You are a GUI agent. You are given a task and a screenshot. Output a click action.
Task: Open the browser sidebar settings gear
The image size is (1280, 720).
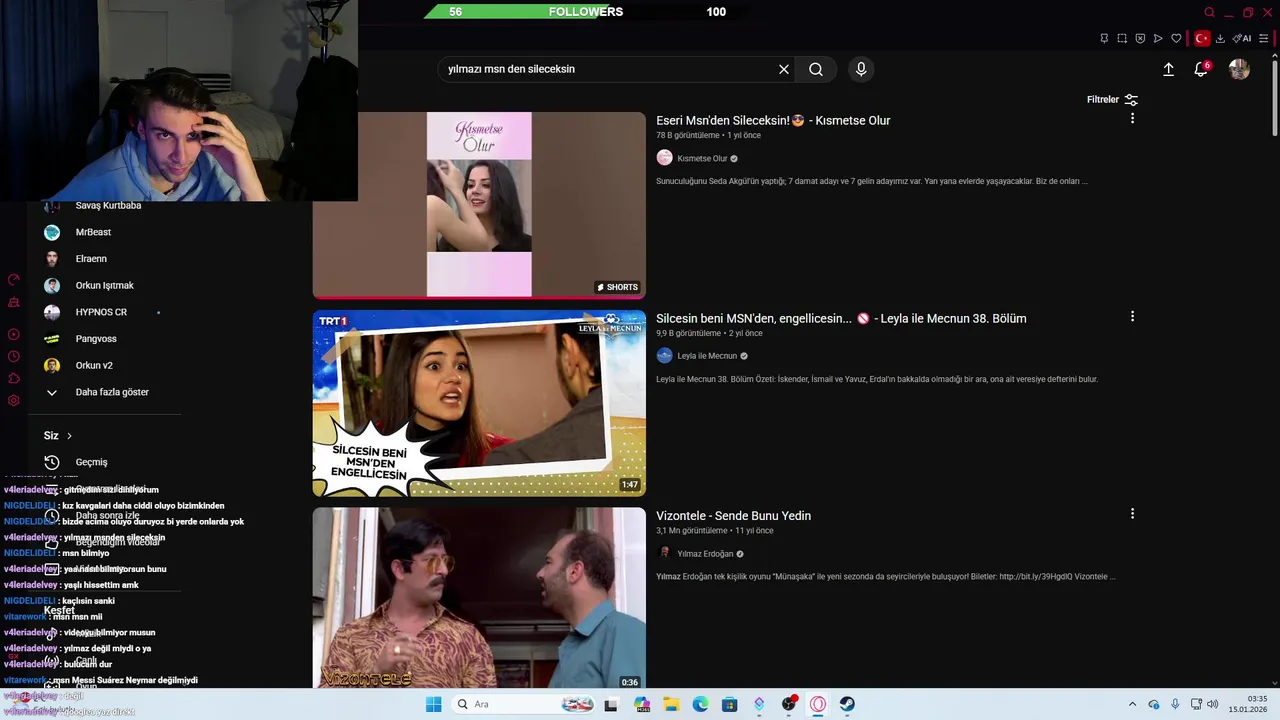pyautogui.click(x=14, y=400)
